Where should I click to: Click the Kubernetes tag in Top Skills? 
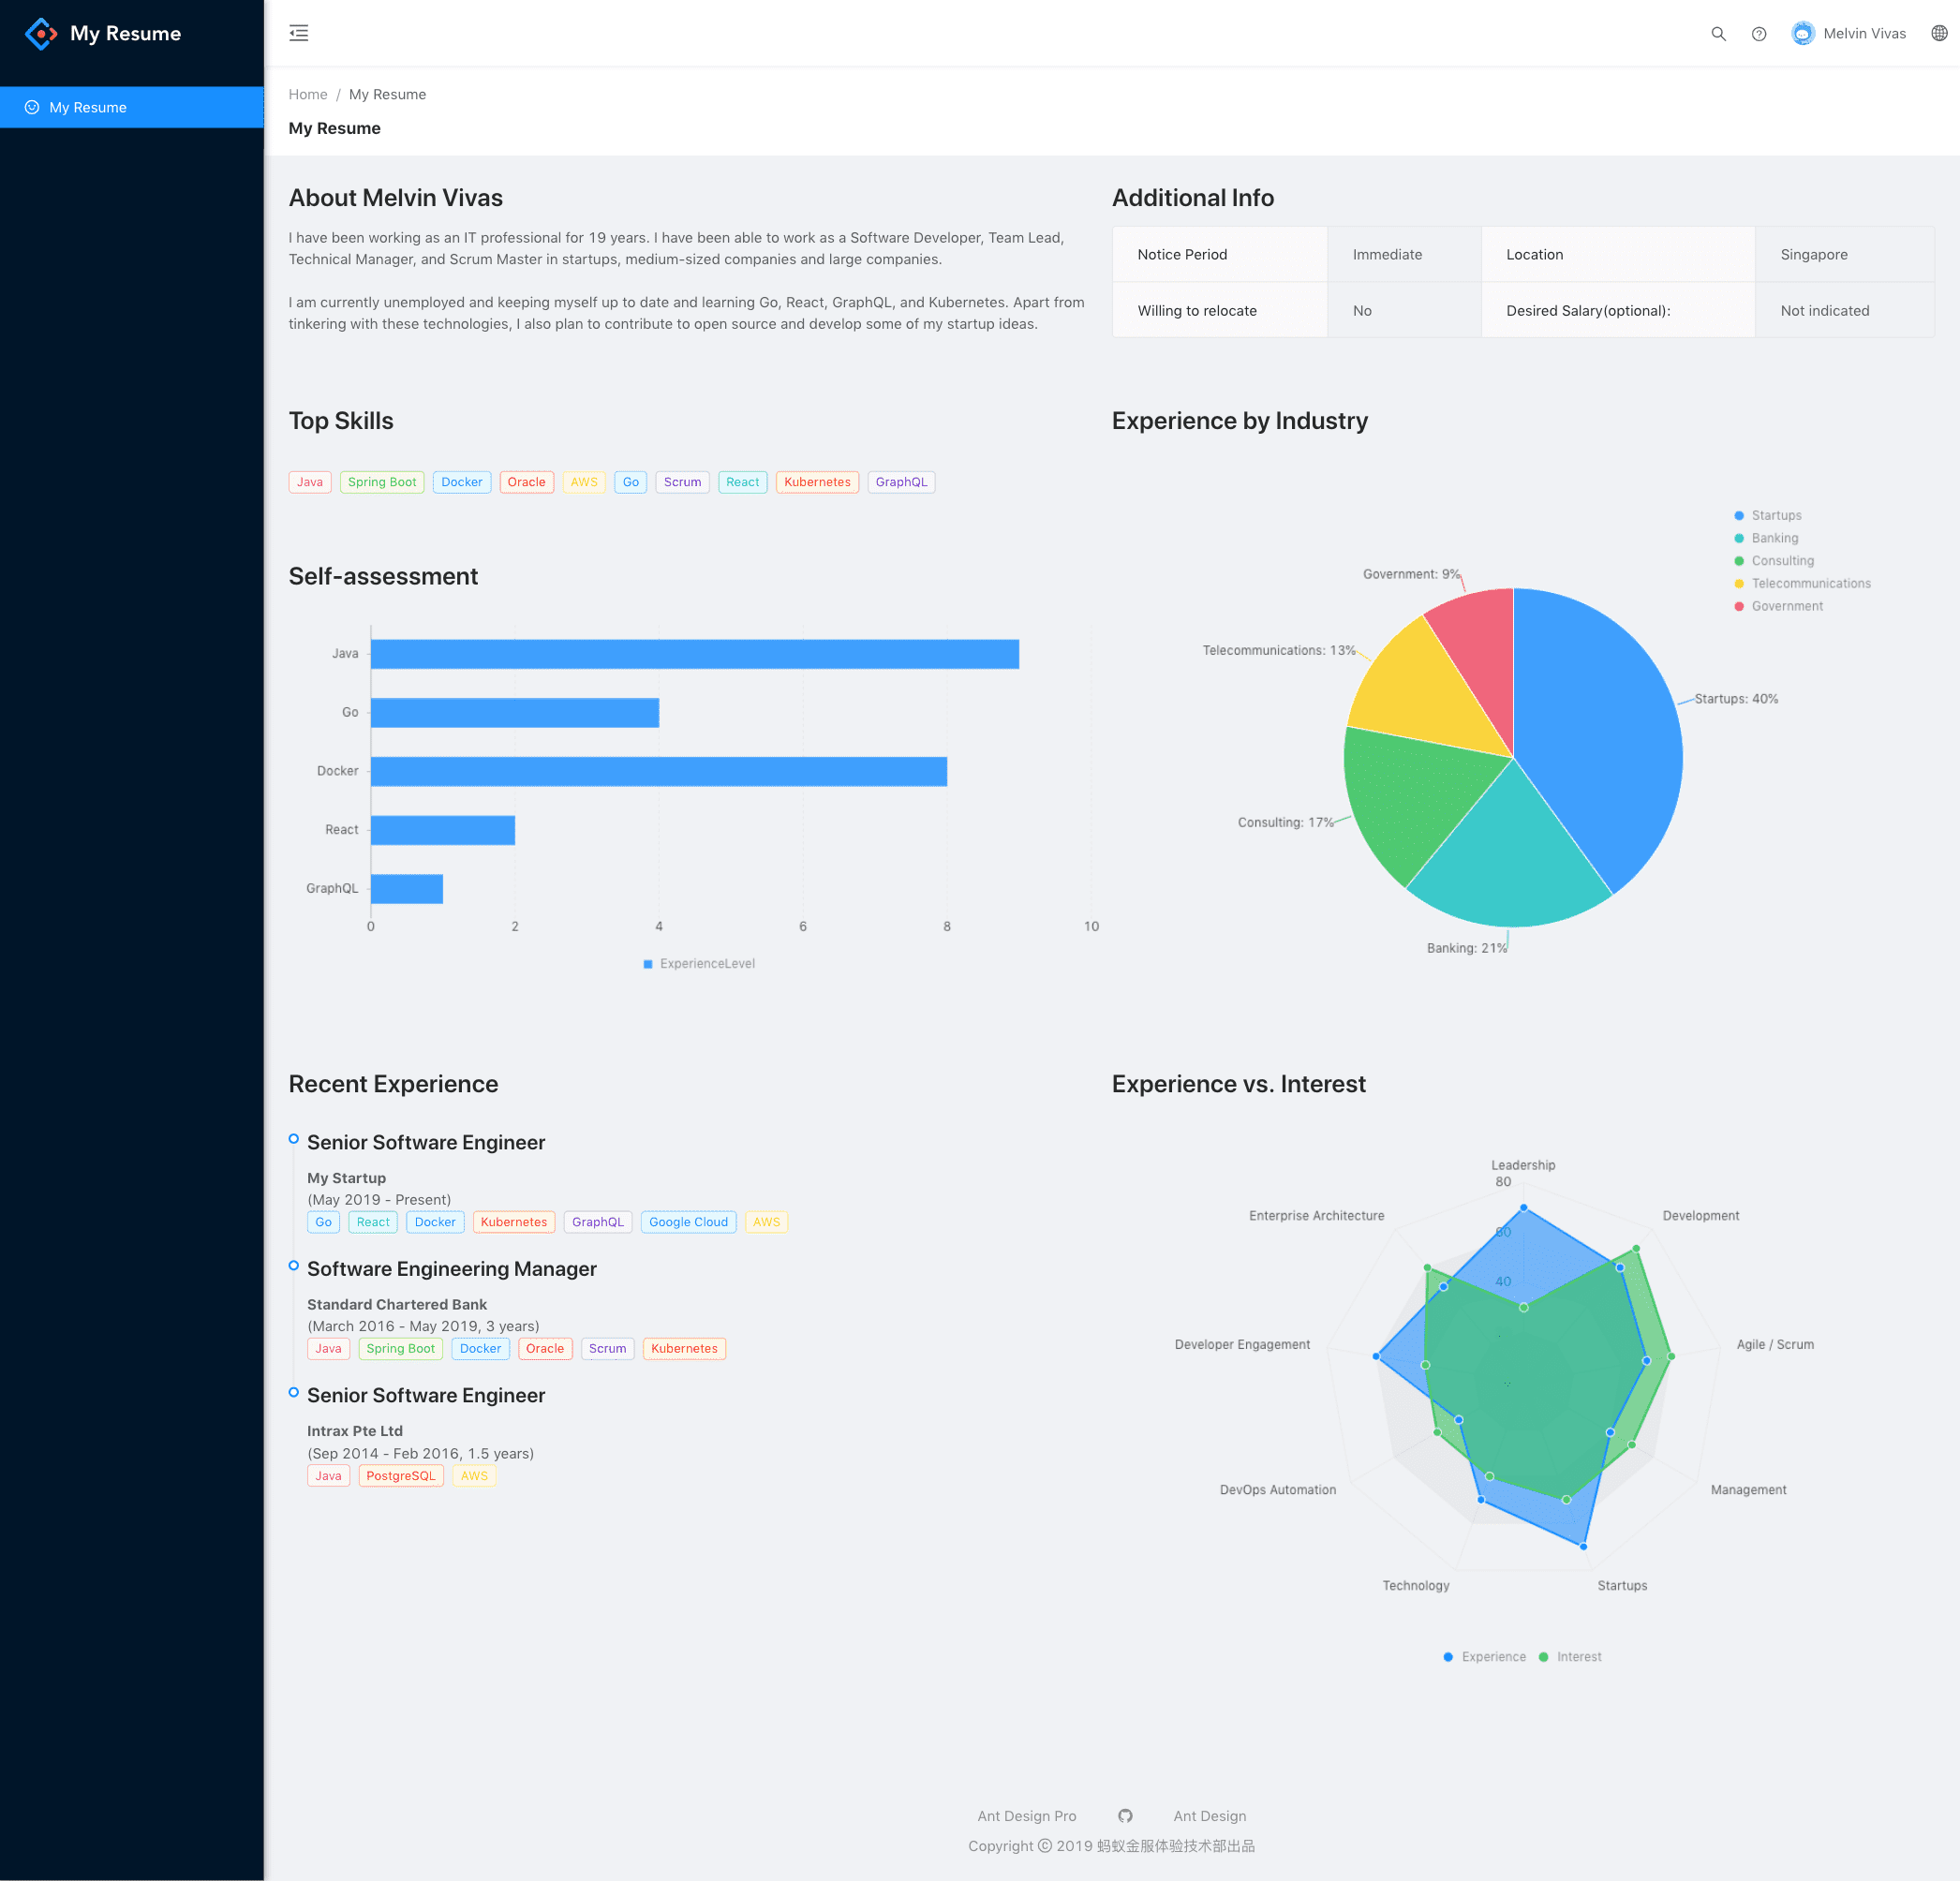817,482
